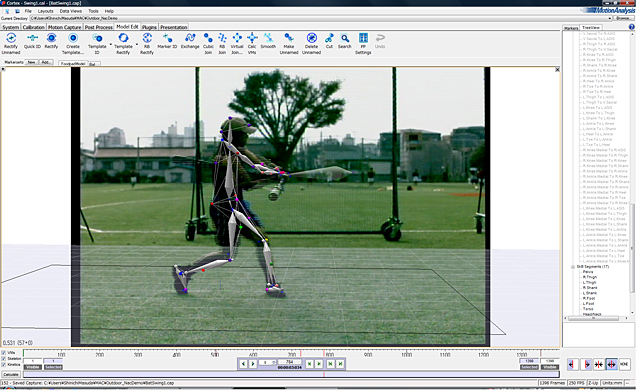Click the Calculate button
Viewport: 641px width, 392px height.
[11, 374]
